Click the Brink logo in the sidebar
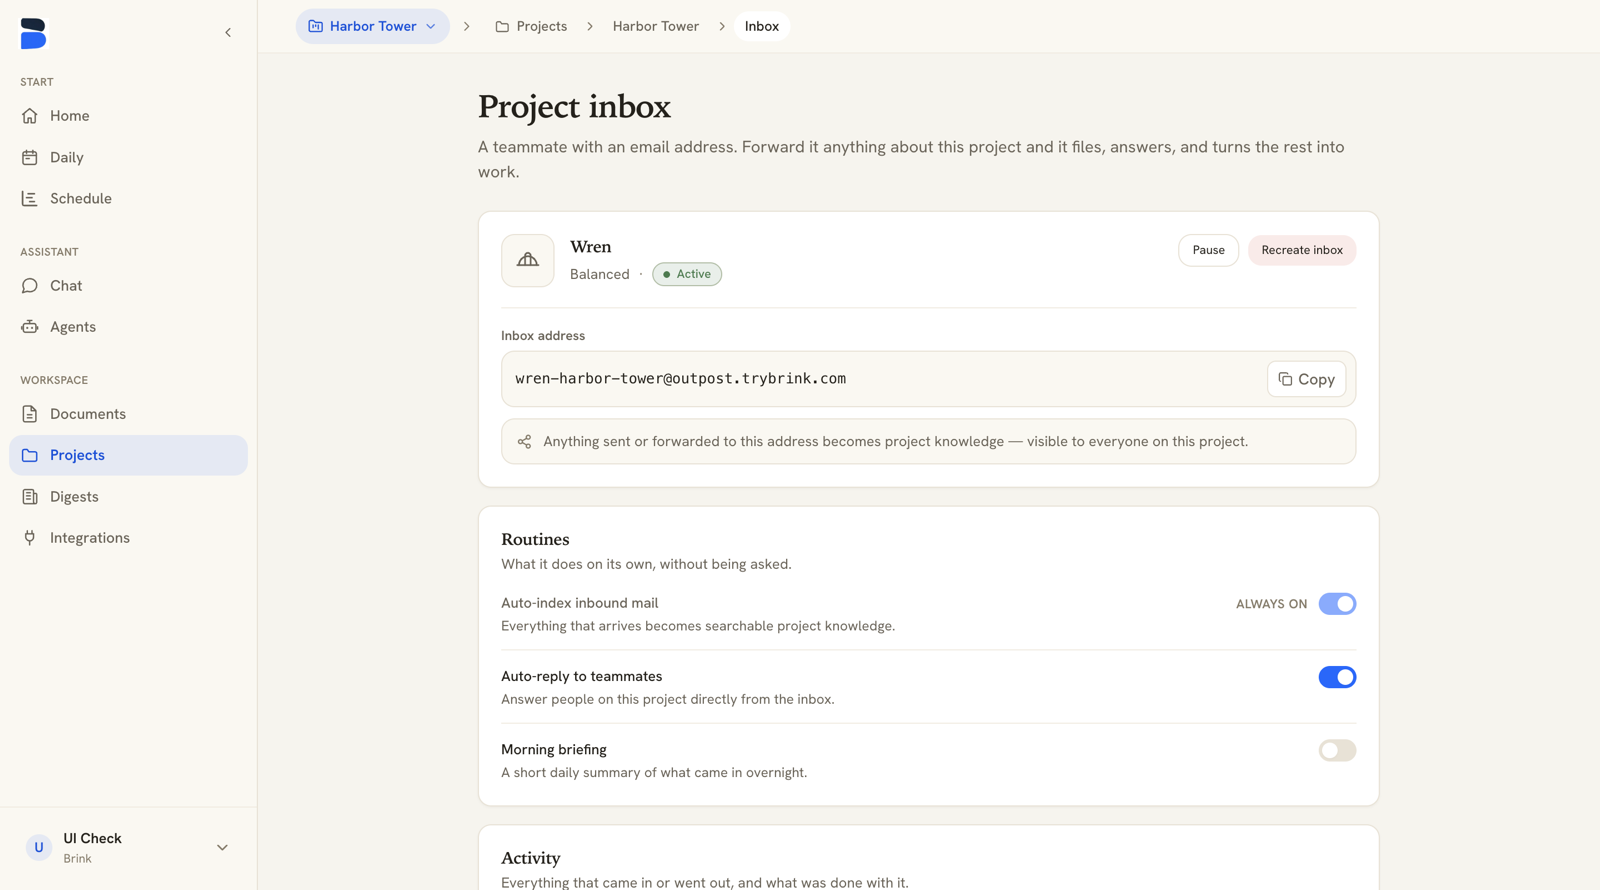Image resolution: width=1600 pixels, height=890 pixels. coord(33,33)
